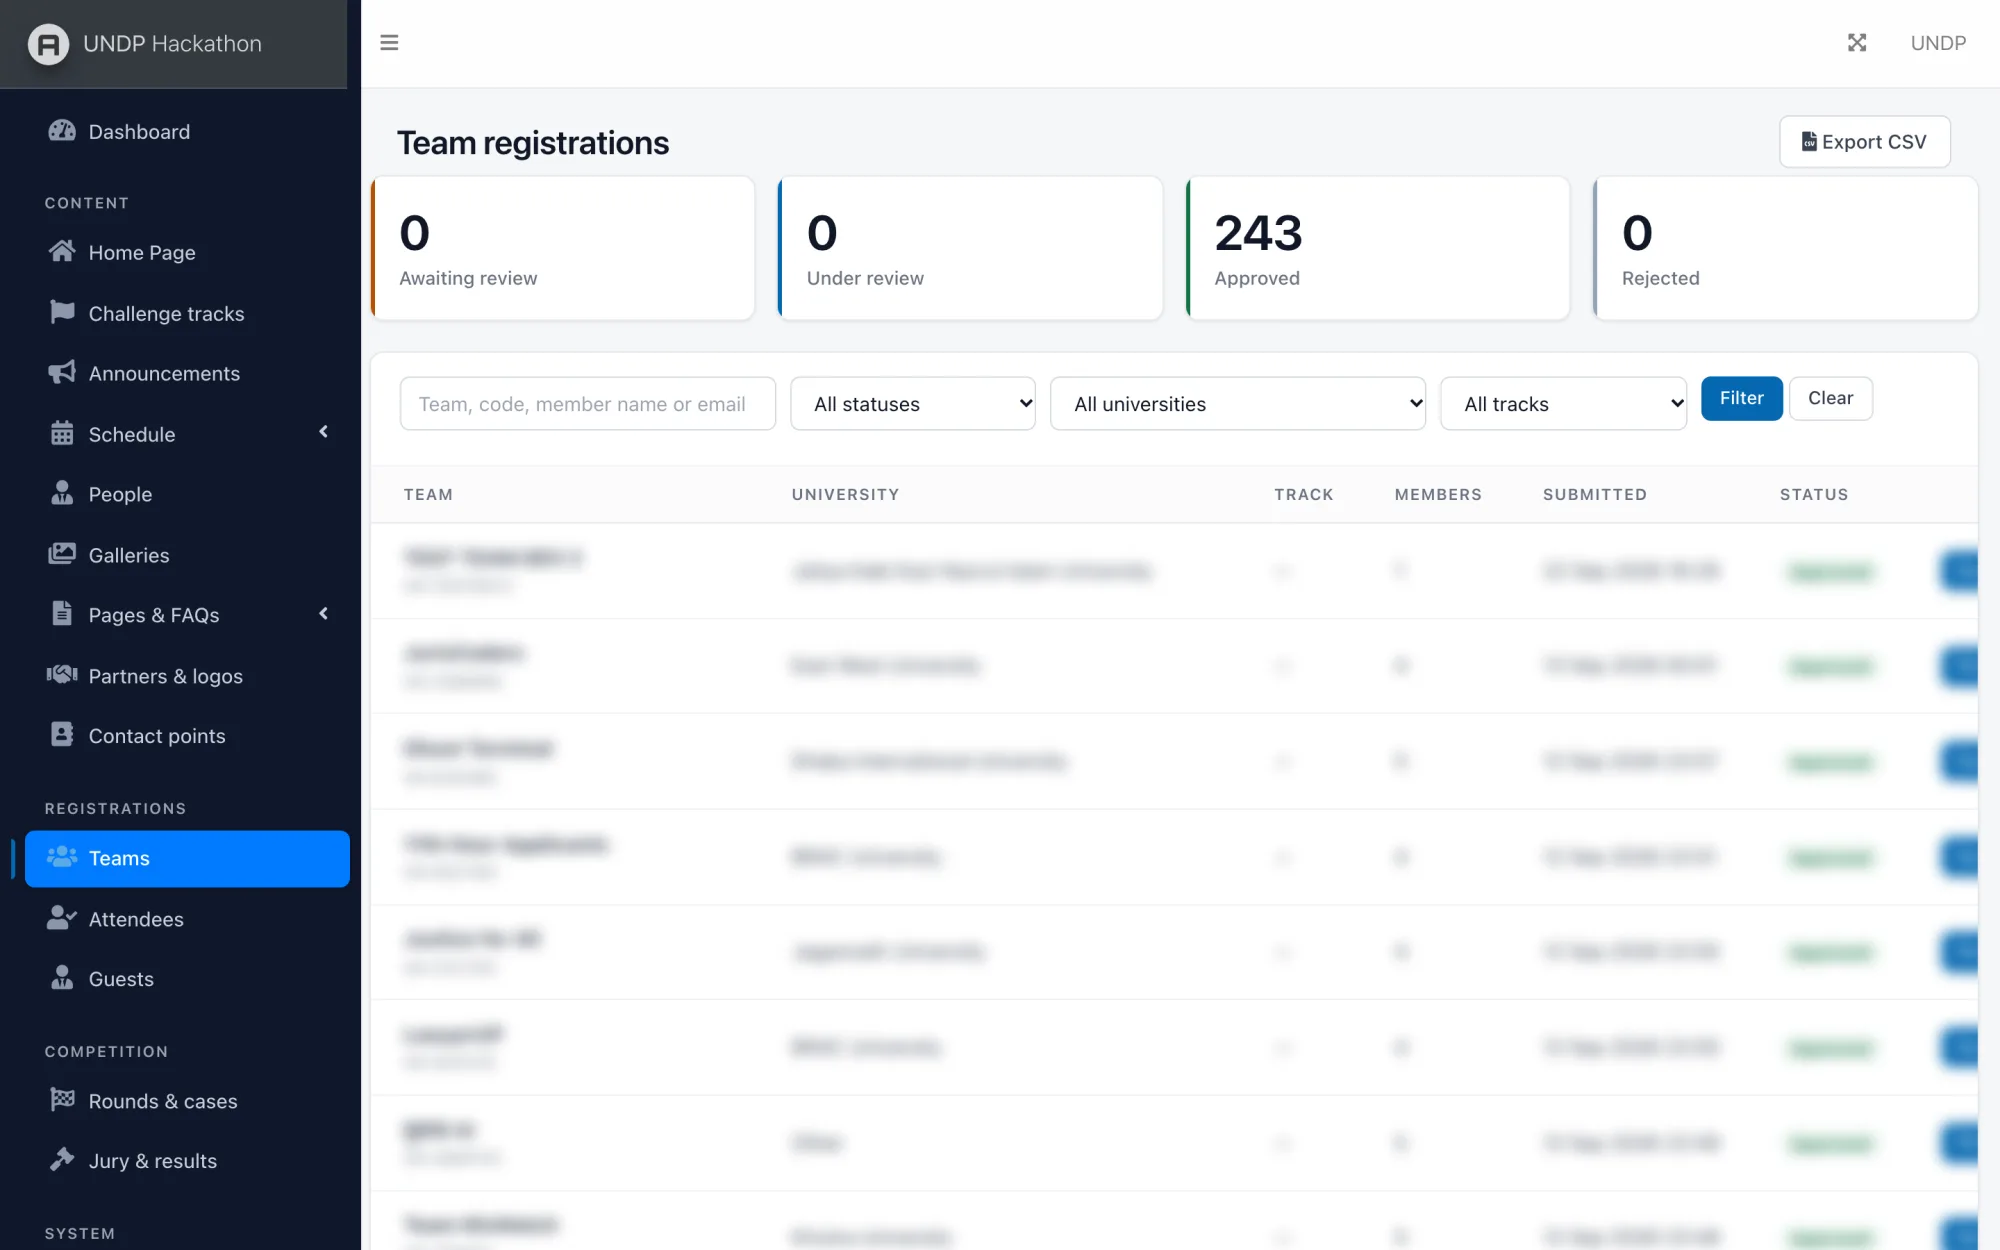Click the Rounds & cases checkered flag icon
2000x1250 pixels.
[x=62, y=1100]
